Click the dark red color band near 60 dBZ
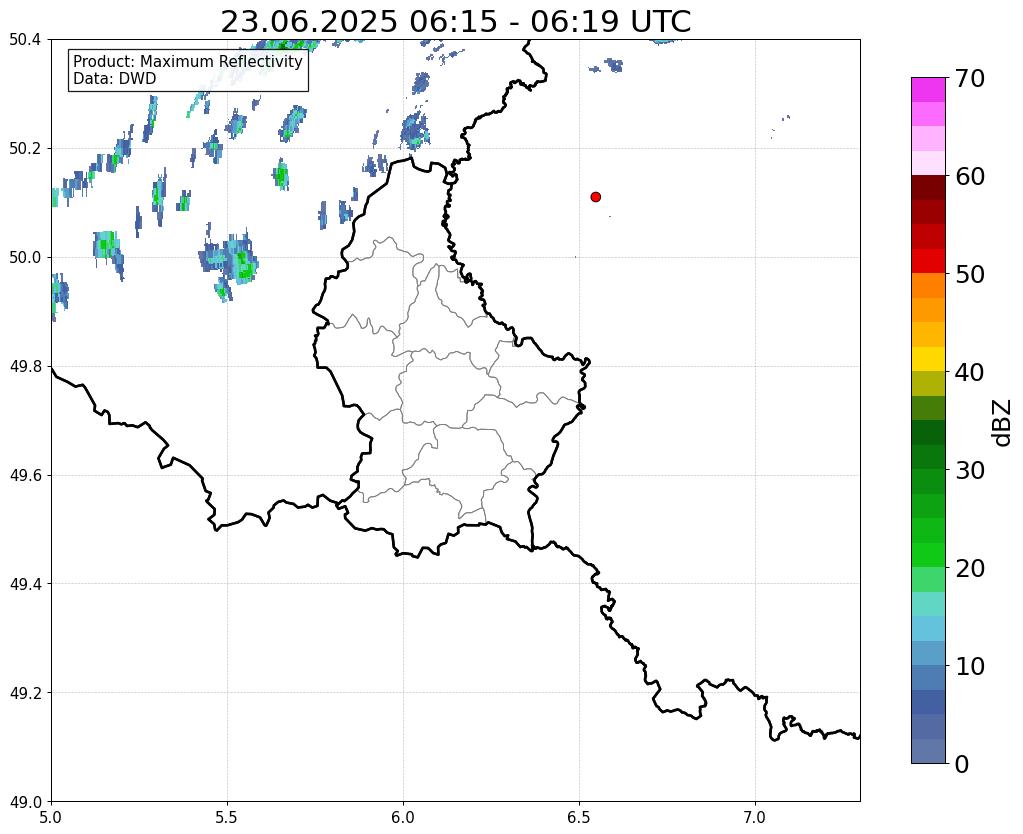 [928, 187]
